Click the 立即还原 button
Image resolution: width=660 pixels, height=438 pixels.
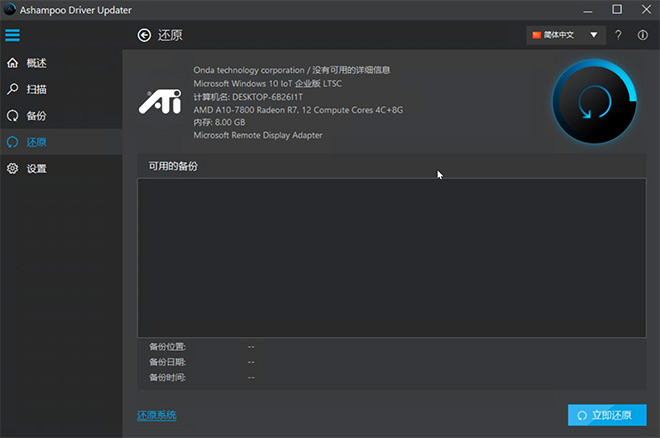607,415
